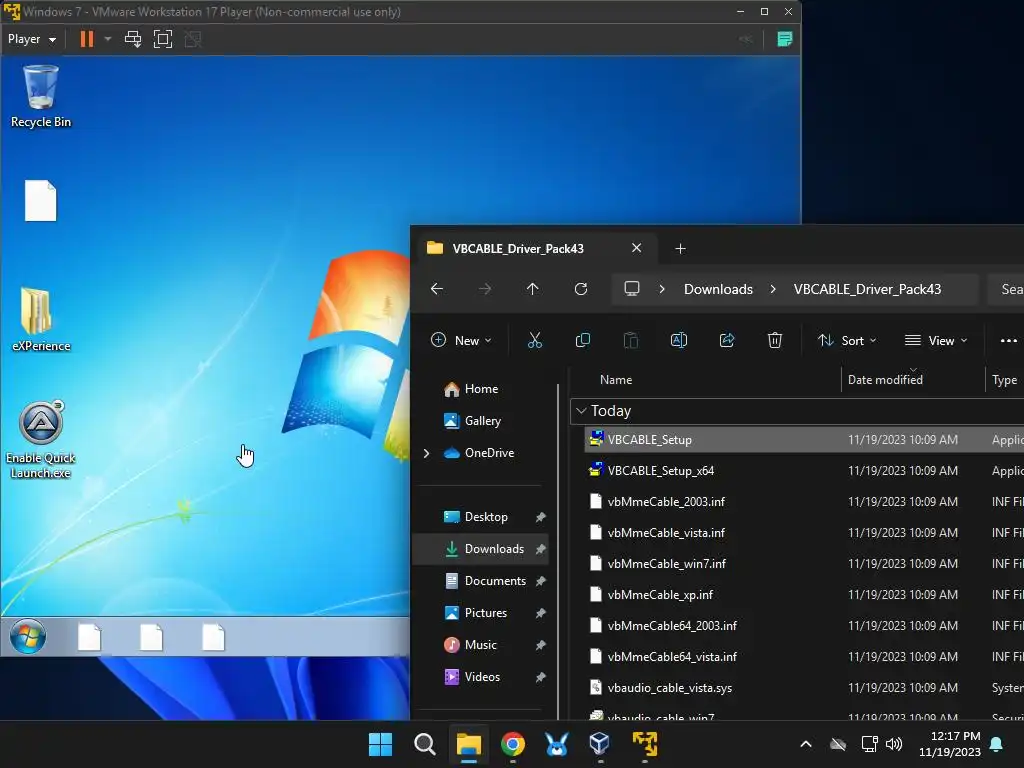Open the Downloads breadcrumb in the address bar
The width and height of the screenshot is (1024, 768).
pyautogui.click(x=718, y=289)
